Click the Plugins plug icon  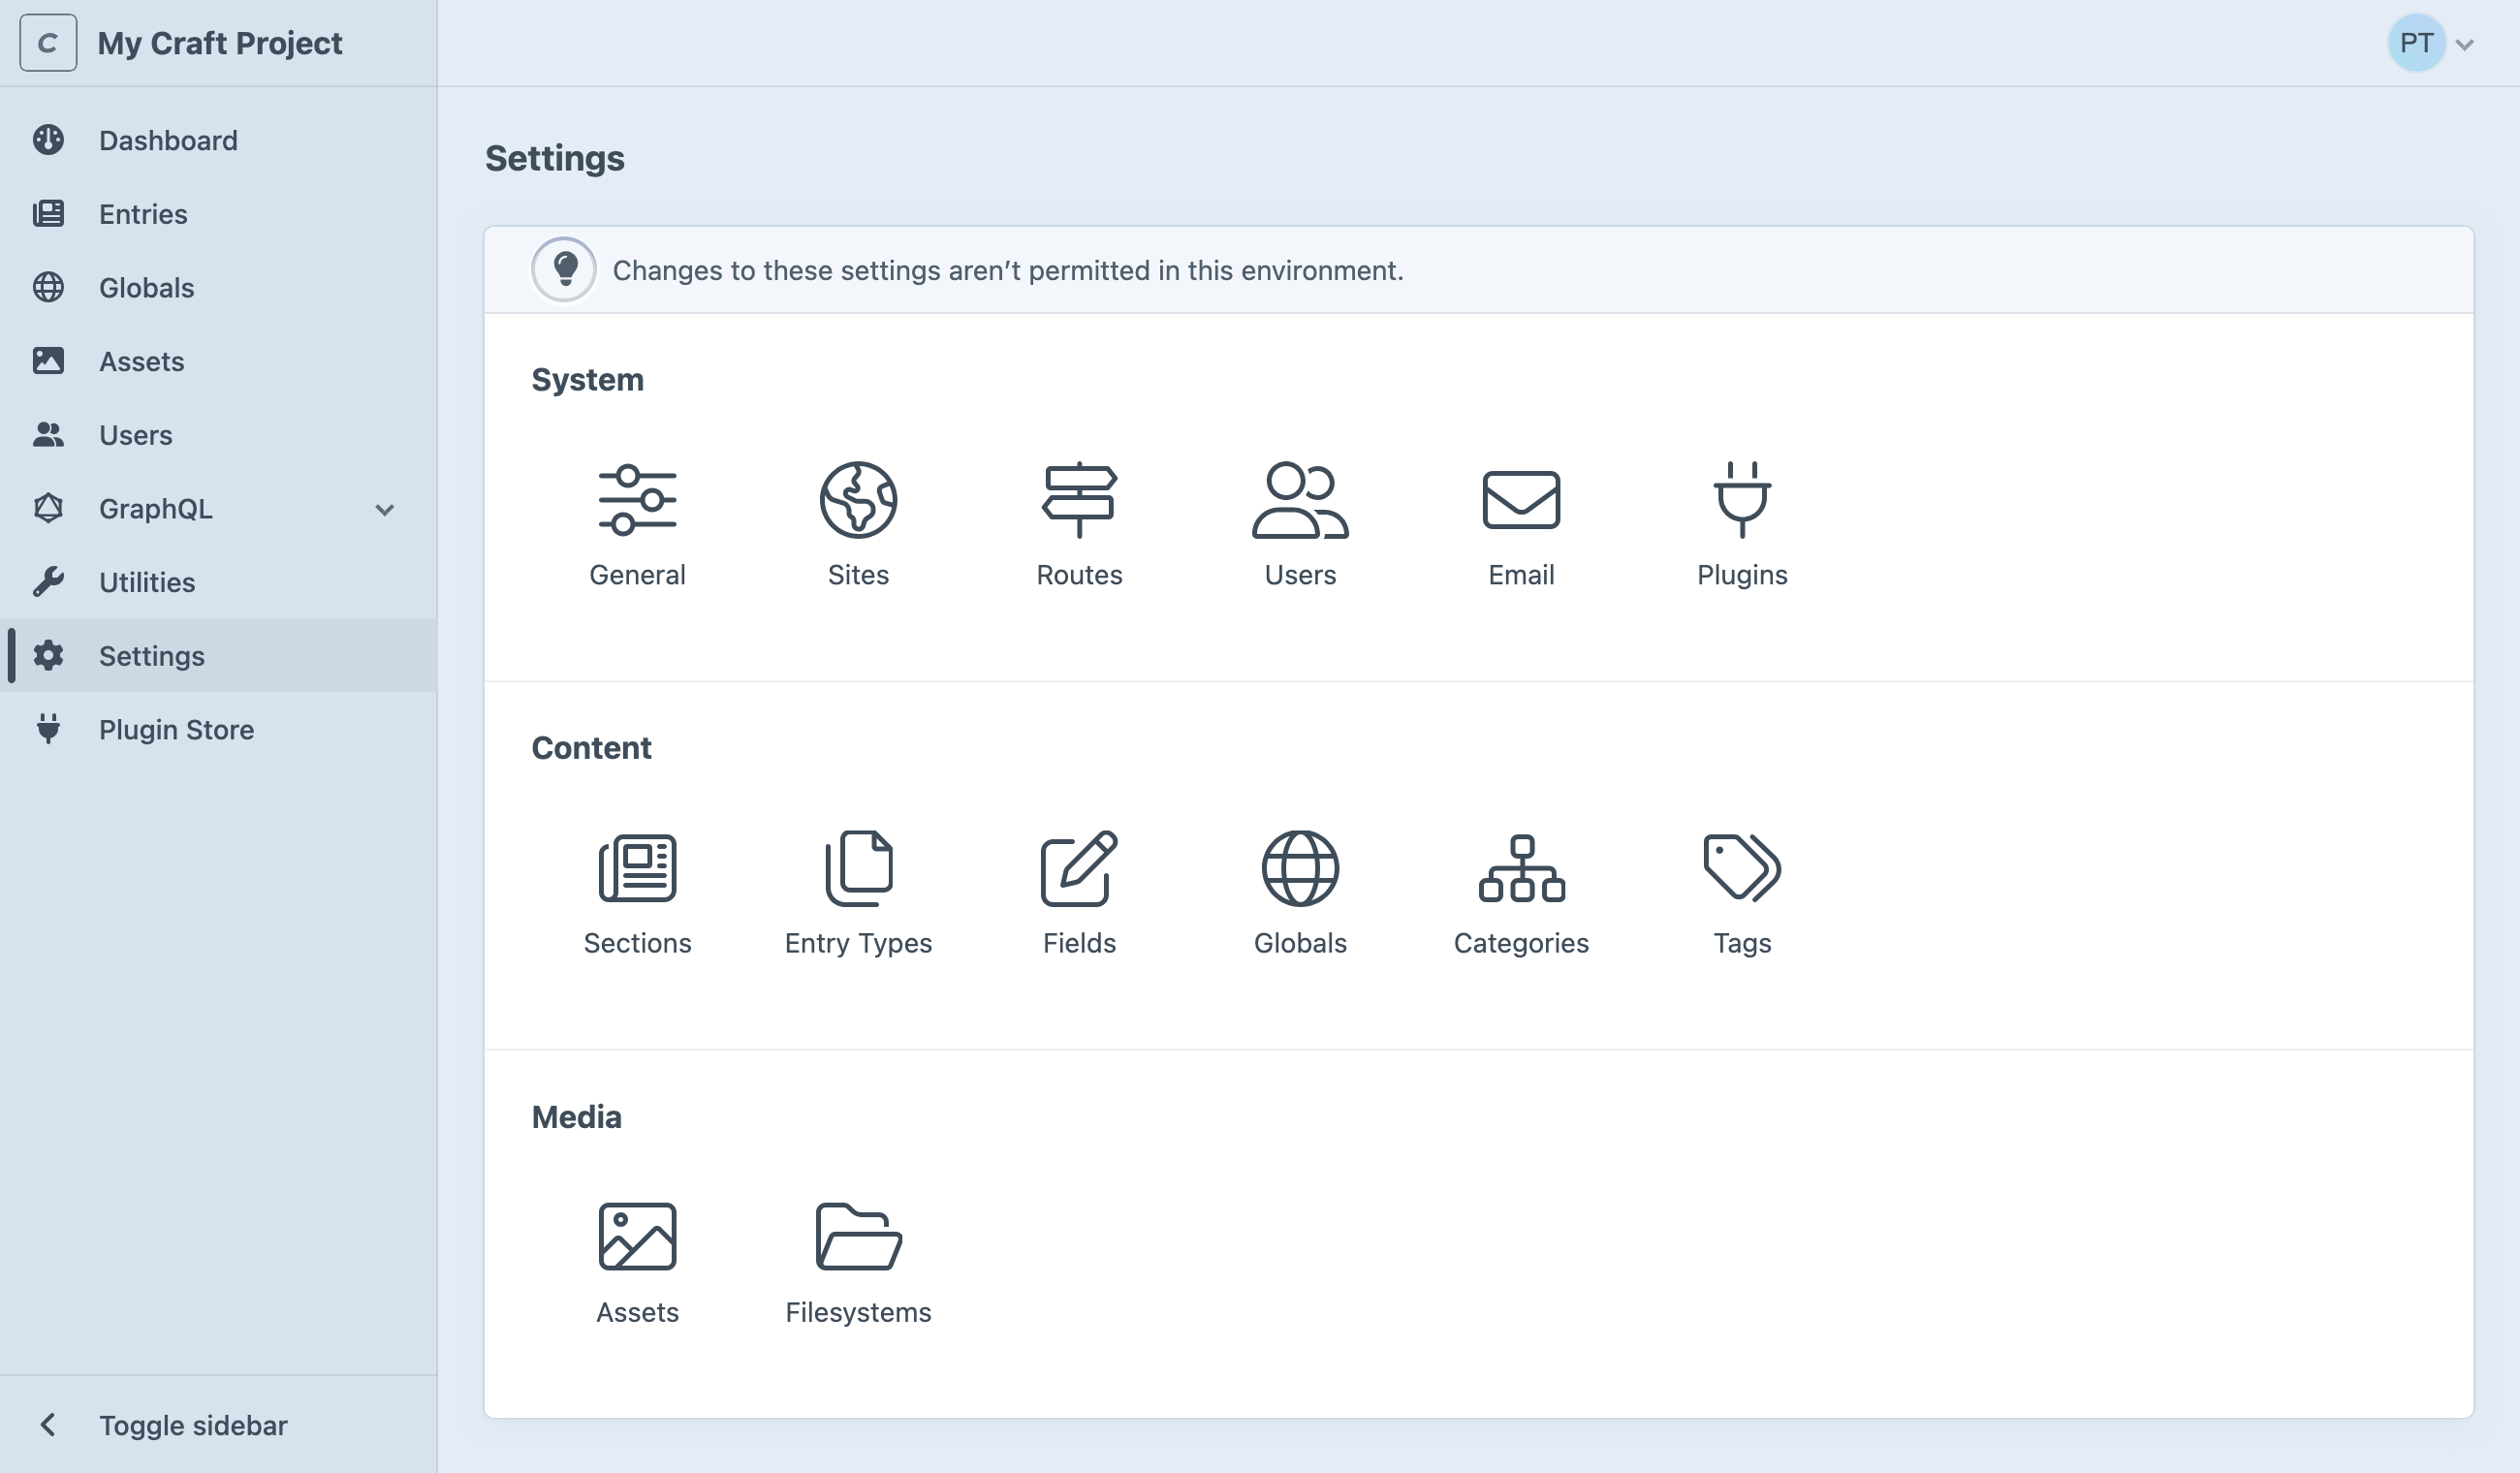1742,499
